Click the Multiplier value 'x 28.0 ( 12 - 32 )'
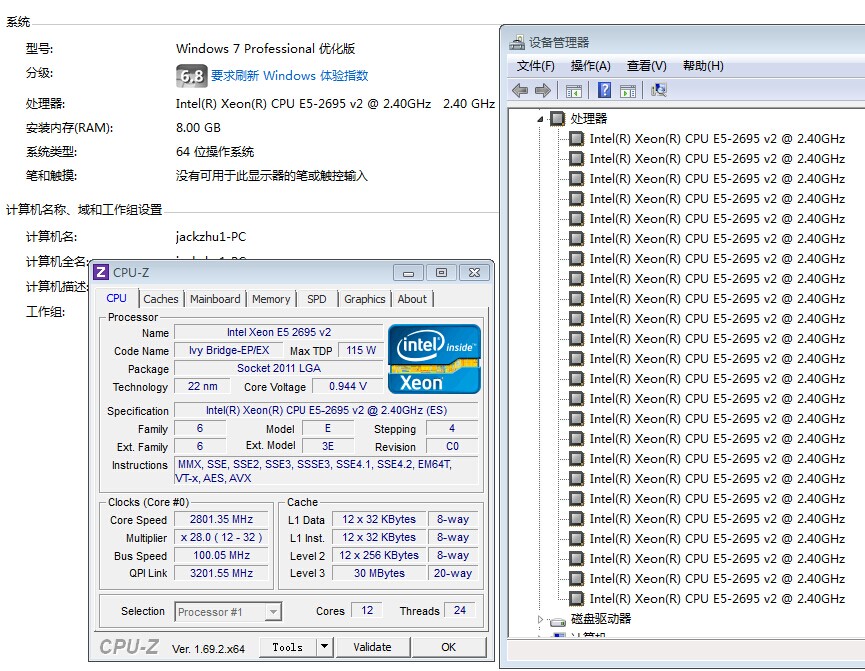The height and width of the screenshot is (671, 865). pos(221,537)
